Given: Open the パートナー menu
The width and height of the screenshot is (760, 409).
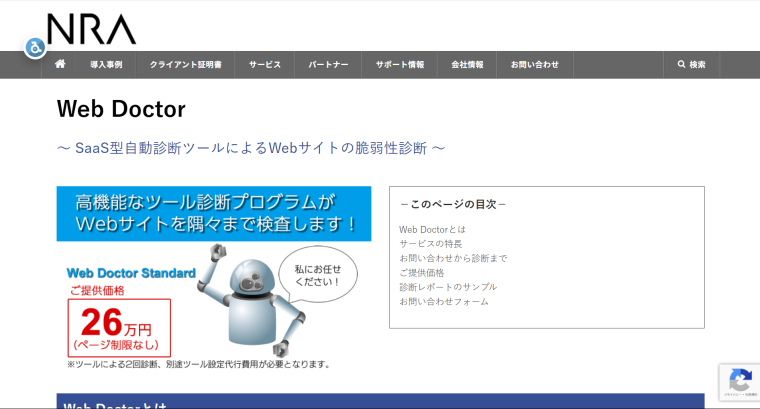Looking at the screenshot, I should click(x=328, y=64).
